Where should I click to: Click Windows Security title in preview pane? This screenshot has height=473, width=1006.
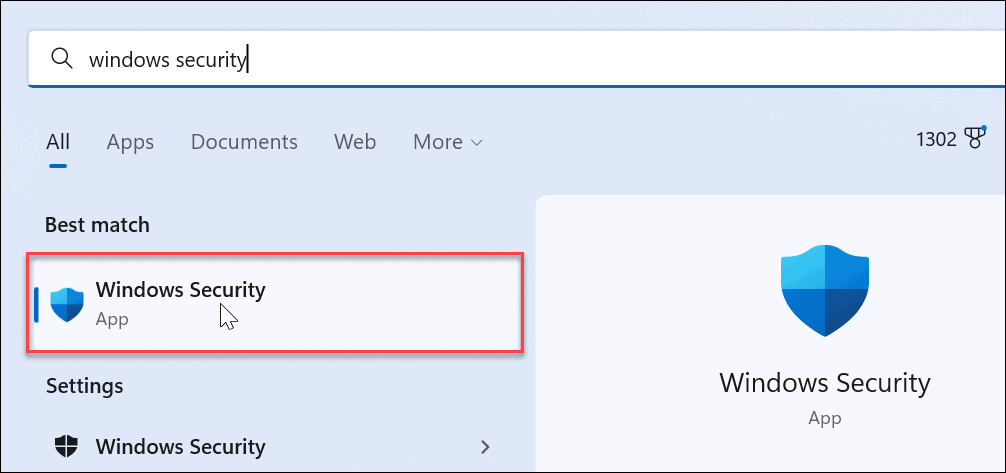point(824,382)
